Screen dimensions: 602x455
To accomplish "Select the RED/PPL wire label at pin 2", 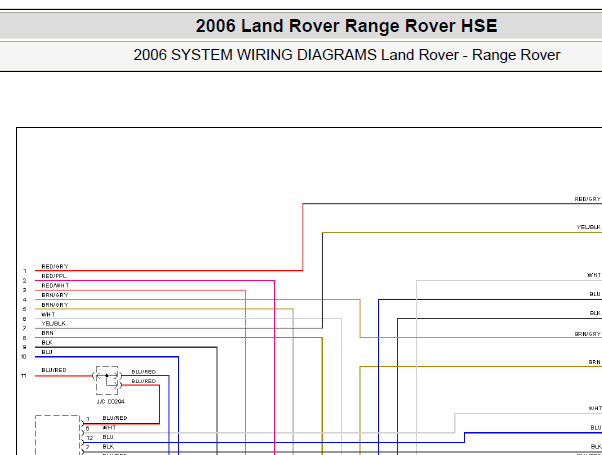I will coord(54,276).
